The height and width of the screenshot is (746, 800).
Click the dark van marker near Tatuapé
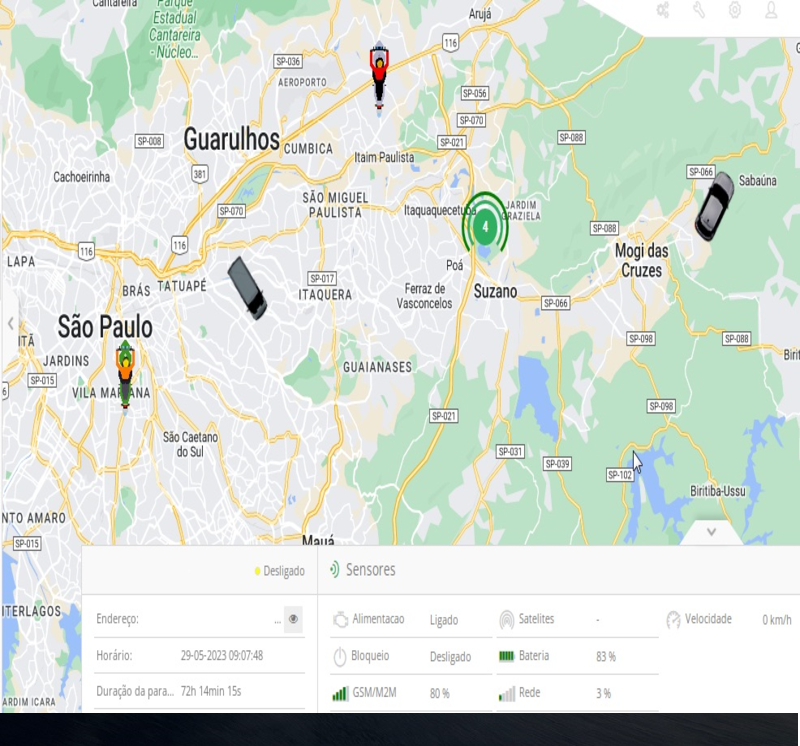click(247, 288)
